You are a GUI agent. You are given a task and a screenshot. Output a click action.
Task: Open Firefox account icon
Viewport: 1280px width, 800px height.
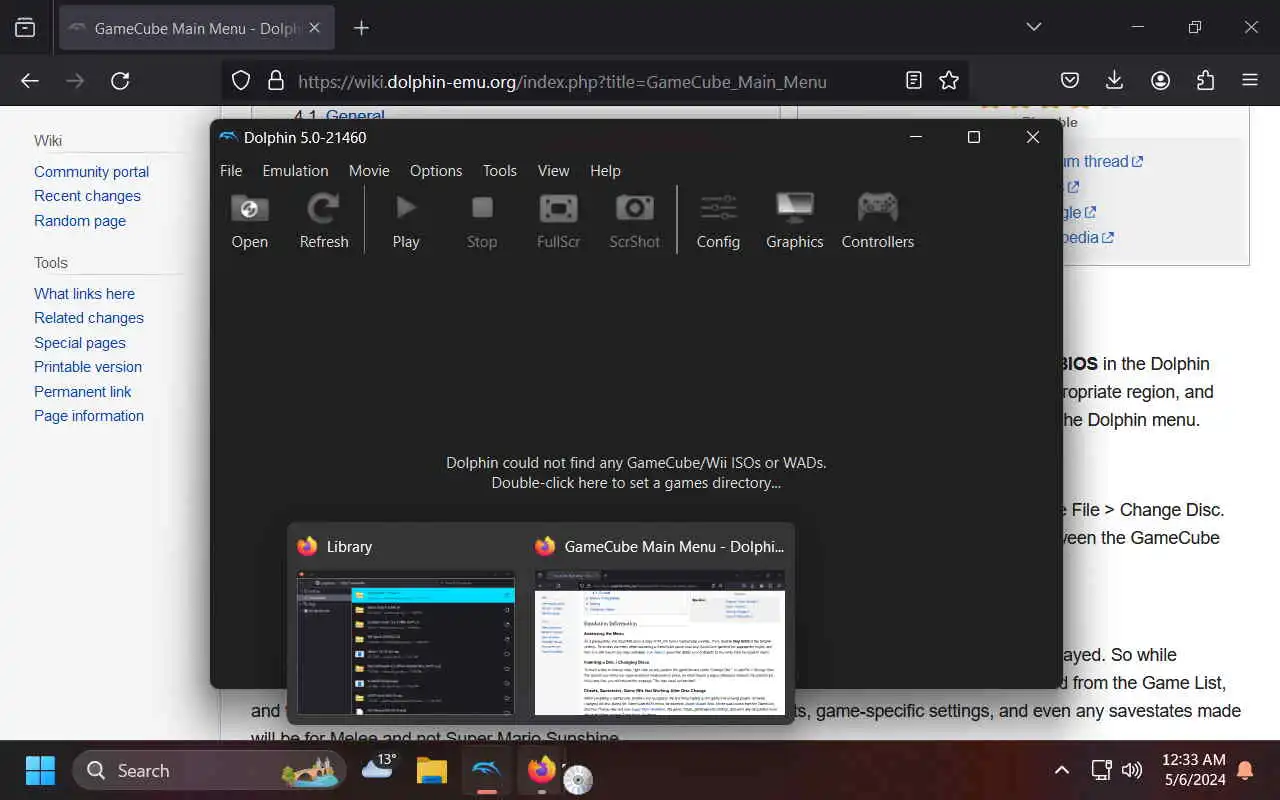1160,81
